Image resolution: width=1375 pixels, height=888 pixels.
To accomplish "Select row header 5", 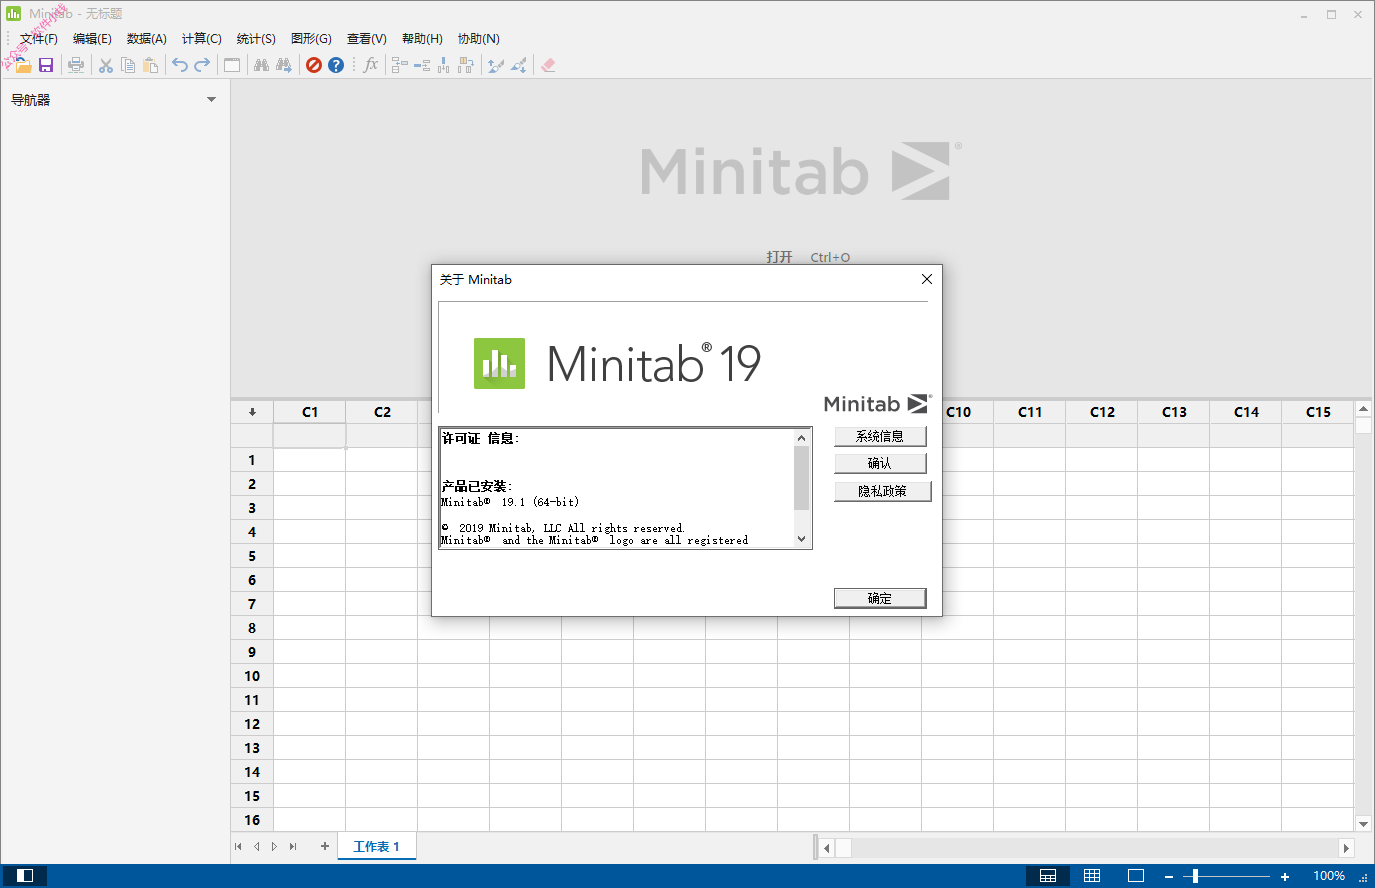I will click(x=252, y=556).
